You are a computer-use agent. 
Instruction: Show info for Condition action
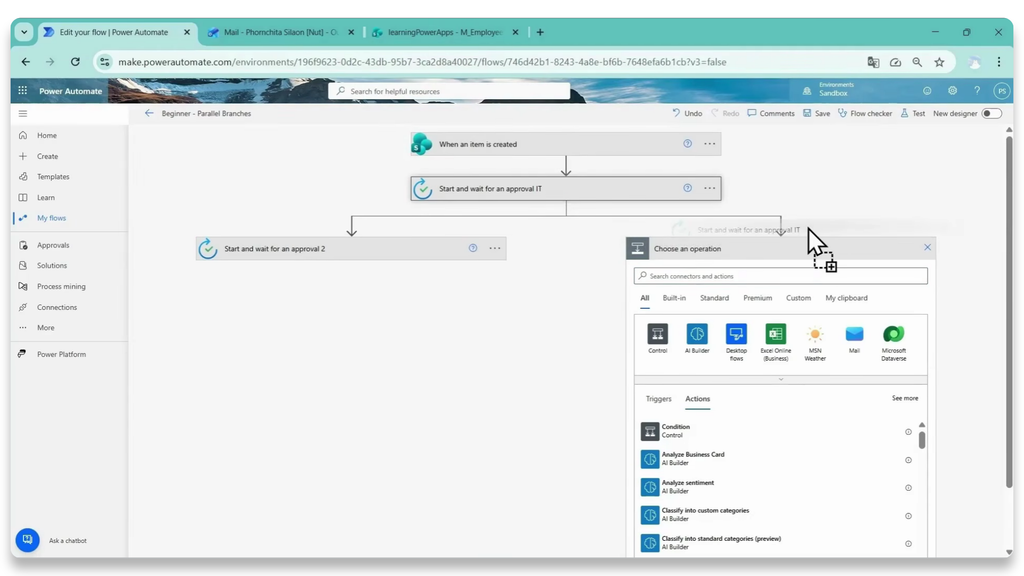908,432
